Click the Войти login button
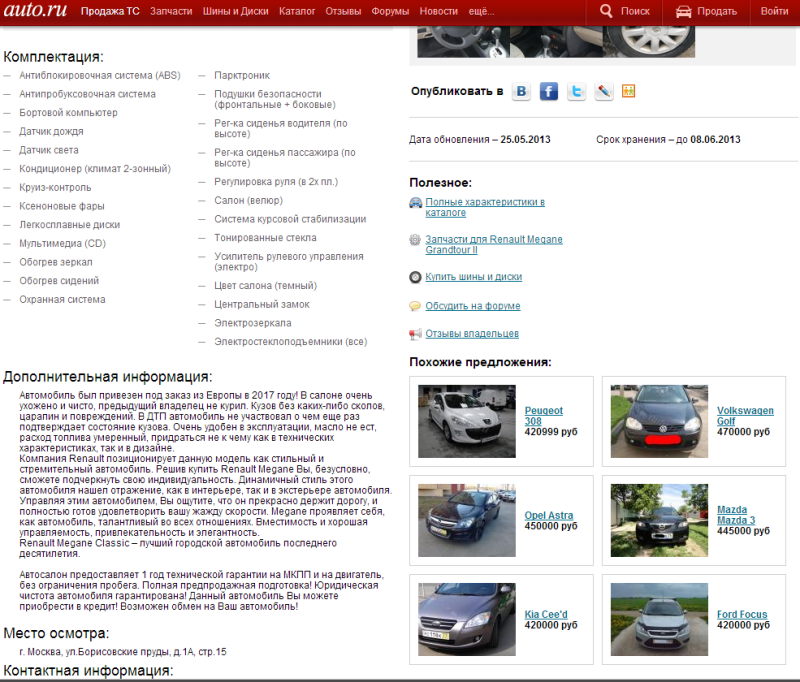This screenshot has height=682, width=800. pyautogui.click(x=774, y=11)
